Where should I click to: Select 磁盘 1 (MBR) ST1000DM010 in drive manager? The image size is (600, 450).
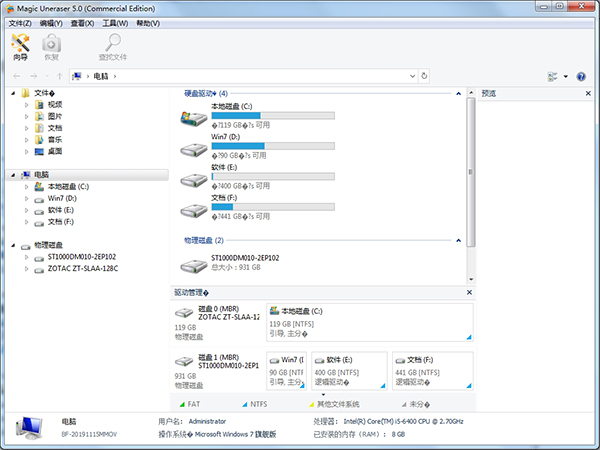[217, 371]
